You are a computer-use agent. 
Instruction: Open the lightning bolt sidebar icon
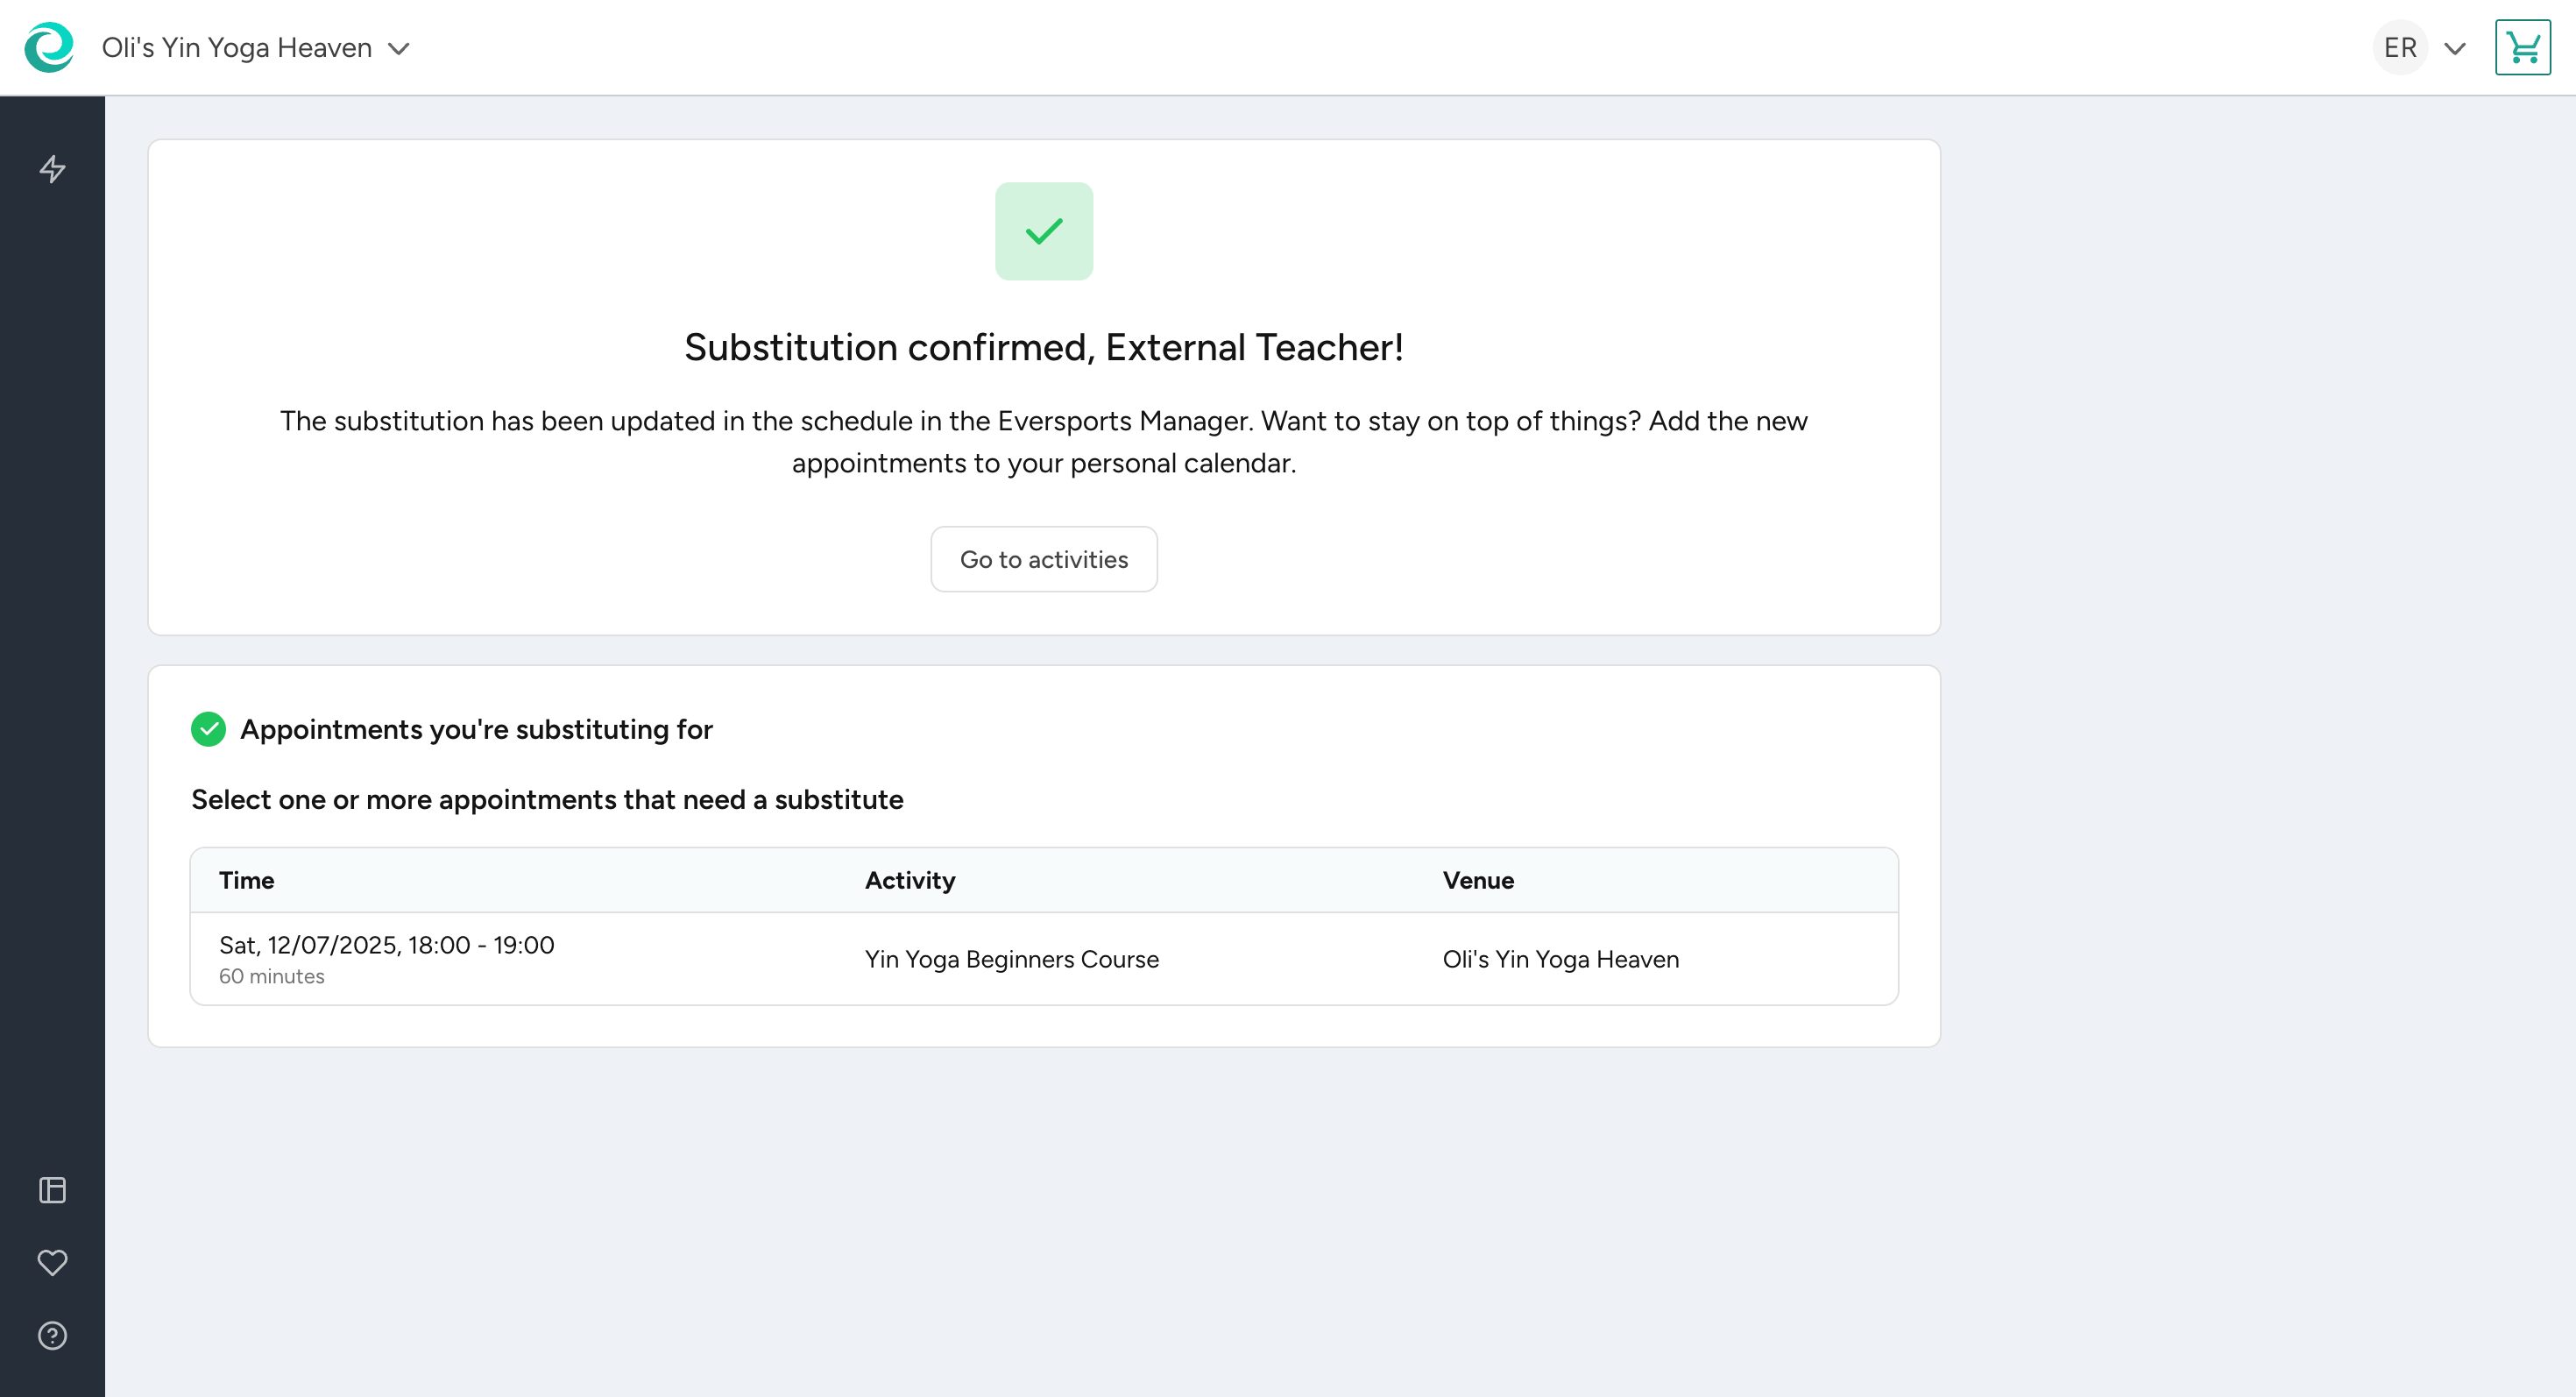(52, 169)
